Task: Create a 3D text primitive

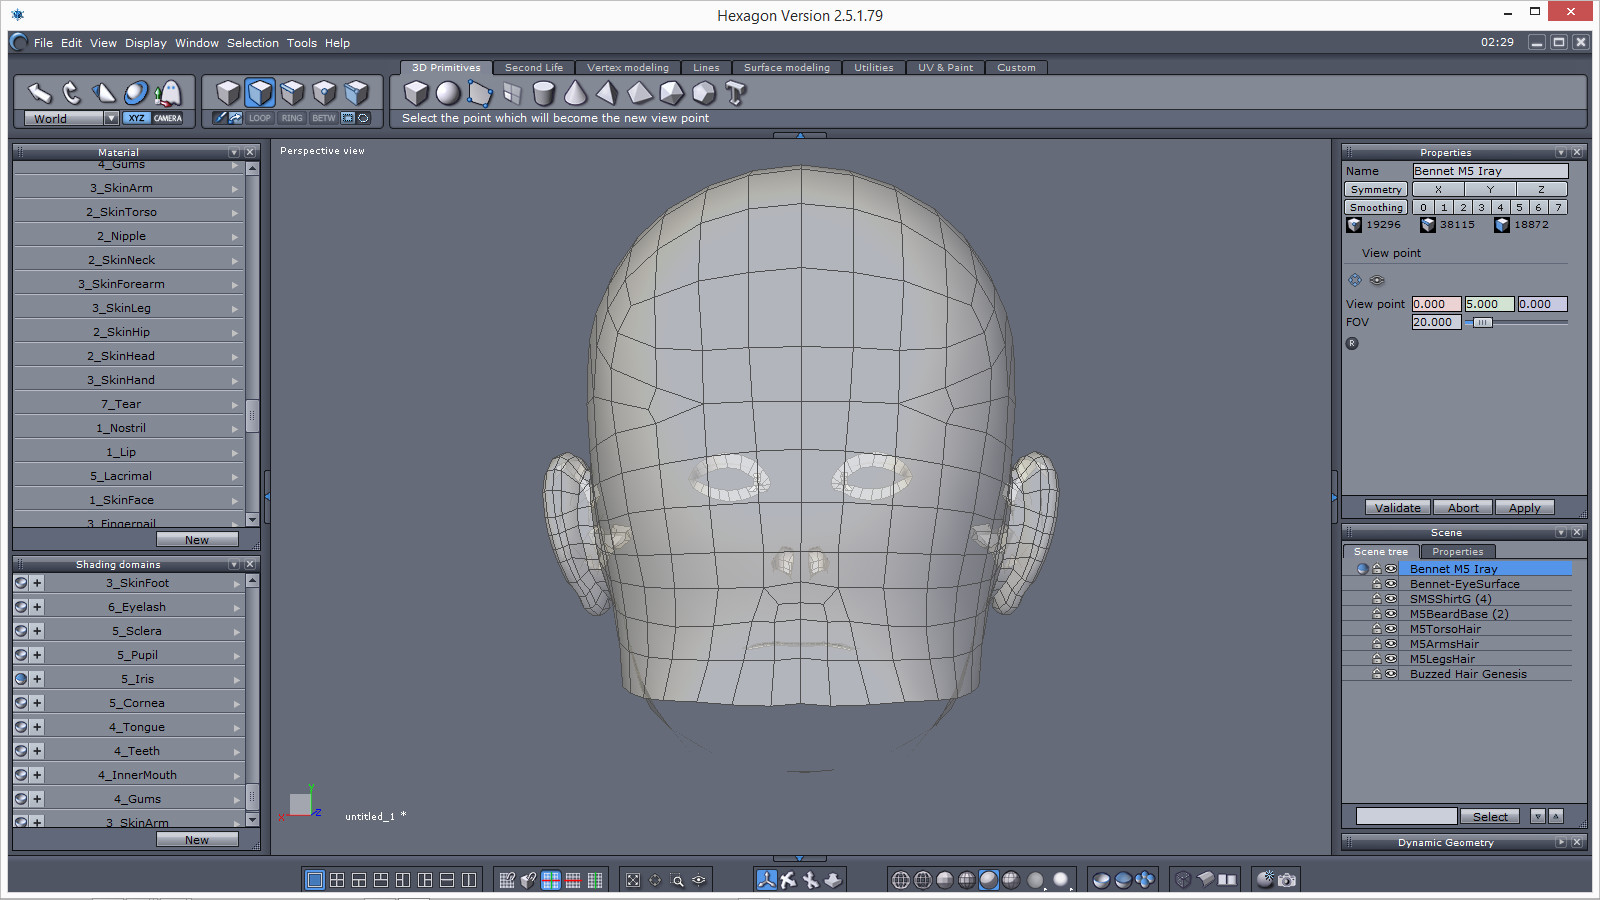Action: (736, 93)
